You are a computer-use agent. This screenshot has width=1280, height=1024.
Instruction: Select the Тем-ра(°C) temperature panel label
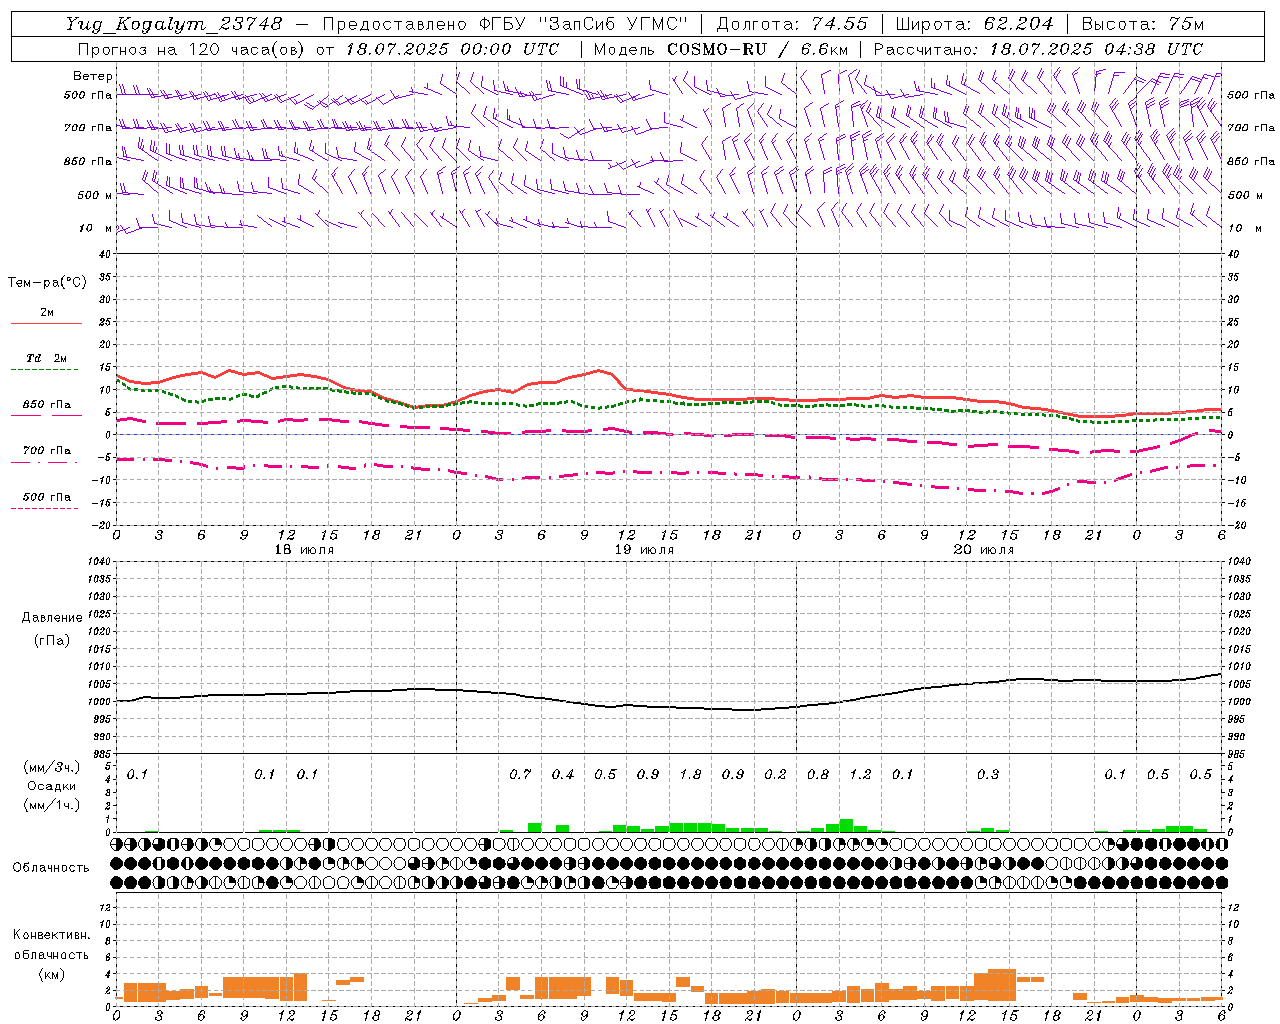pos(47,283)
